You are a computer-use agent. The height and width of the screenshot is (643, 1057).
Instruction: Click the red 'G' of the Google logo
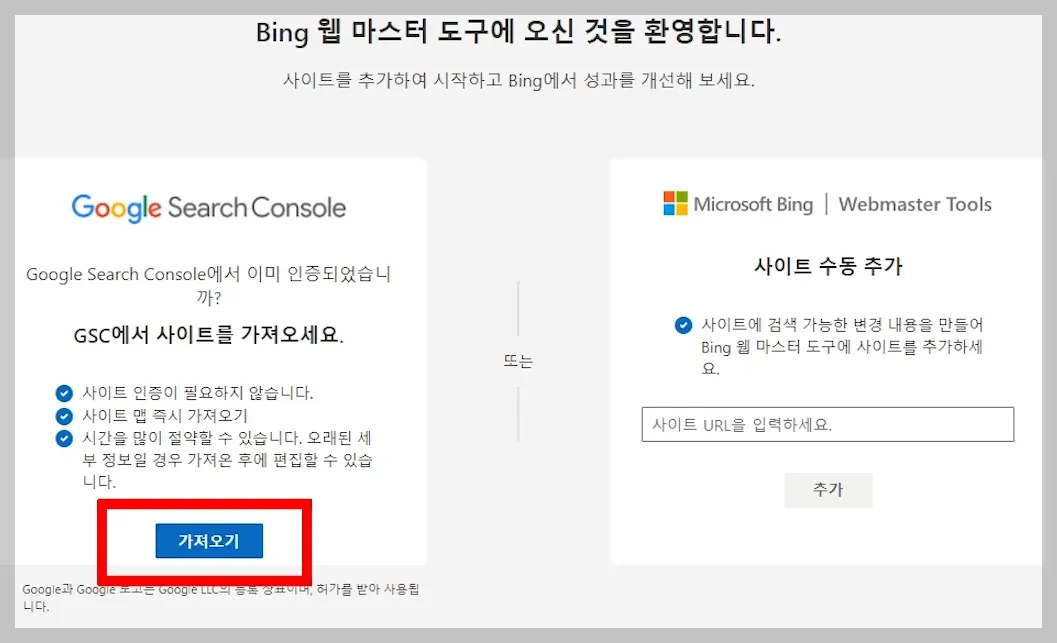(82, 207)
